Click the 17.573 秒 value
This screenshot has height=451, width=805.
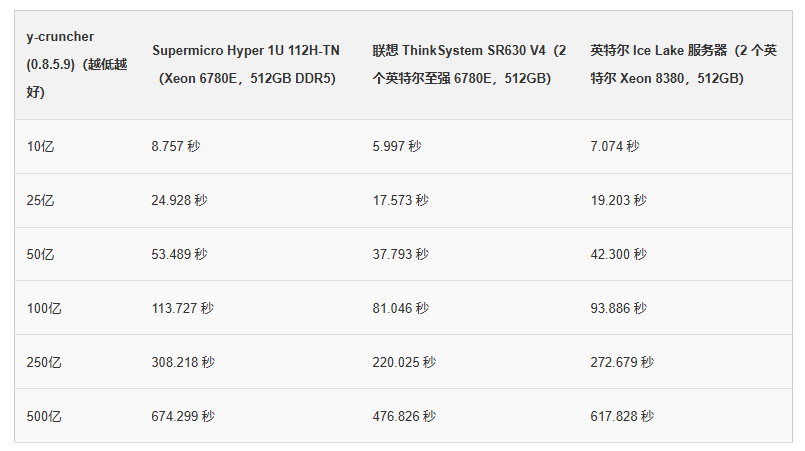coord(400,200)
